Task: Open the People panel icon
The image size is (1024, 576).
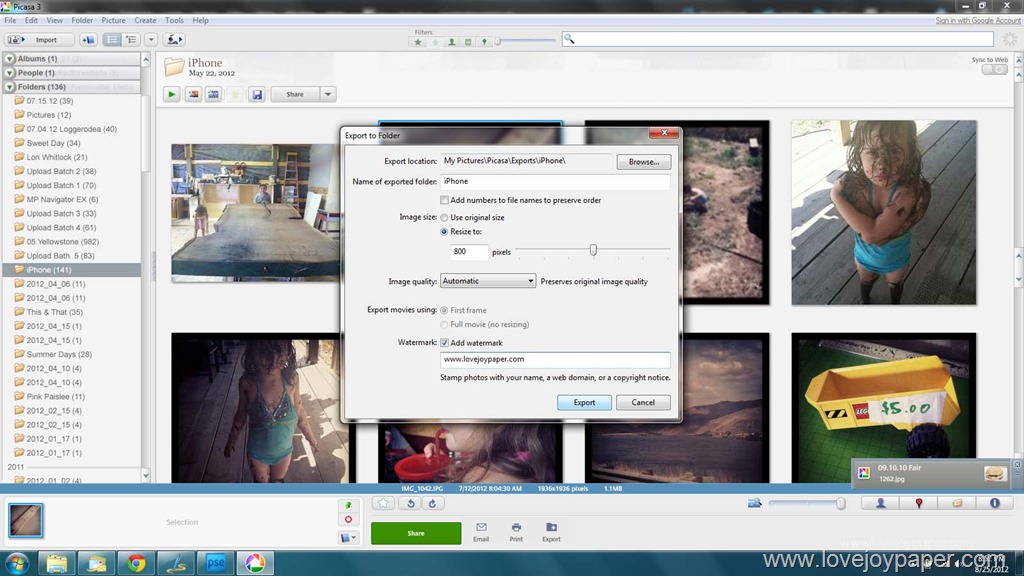Action: (880, 503)
